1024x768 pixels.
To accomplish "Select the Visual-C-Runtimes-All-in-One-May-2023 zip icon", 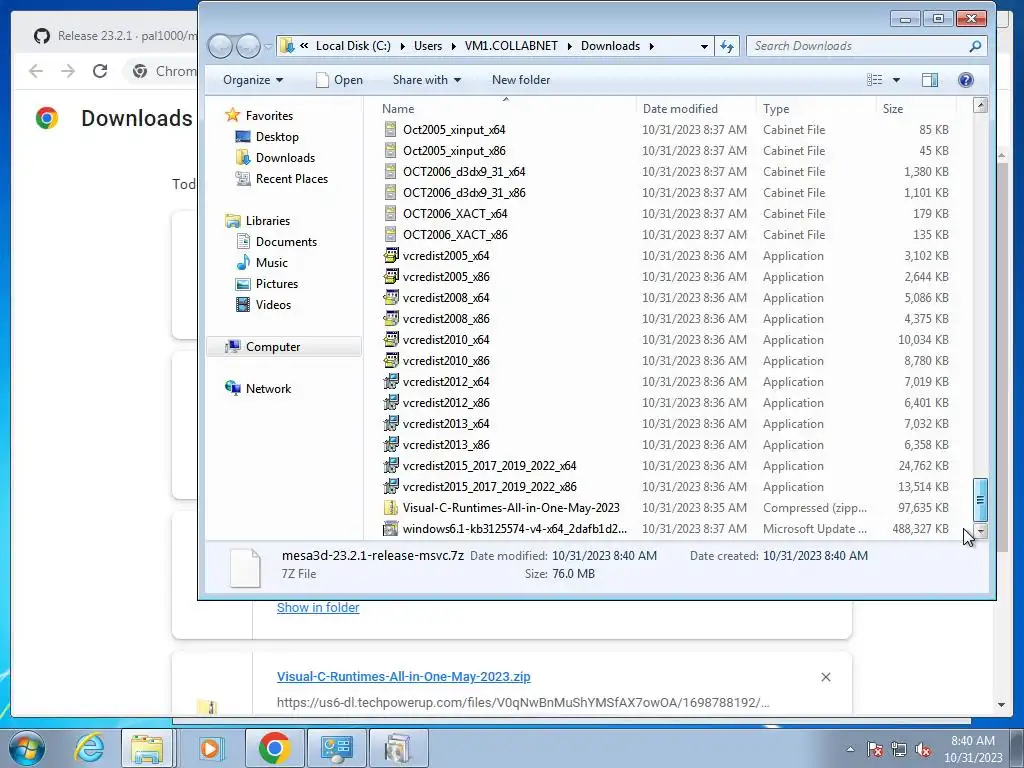I will coord(391,507).
